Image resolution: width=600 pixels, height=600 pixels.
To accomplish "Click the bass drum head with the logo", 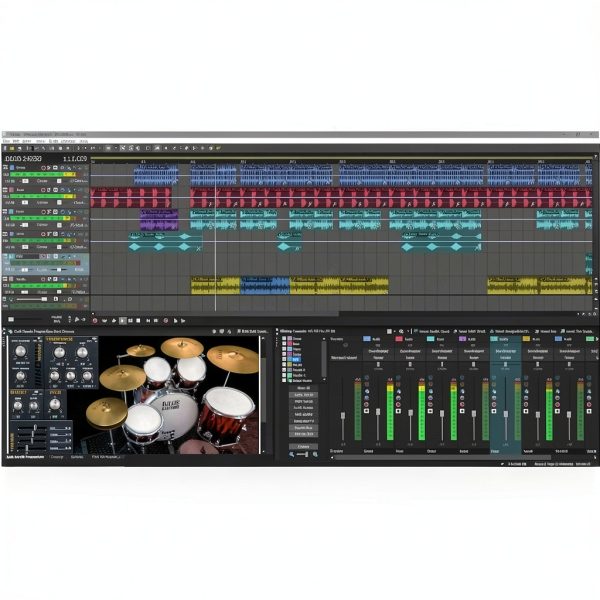I will coord(176,414).
